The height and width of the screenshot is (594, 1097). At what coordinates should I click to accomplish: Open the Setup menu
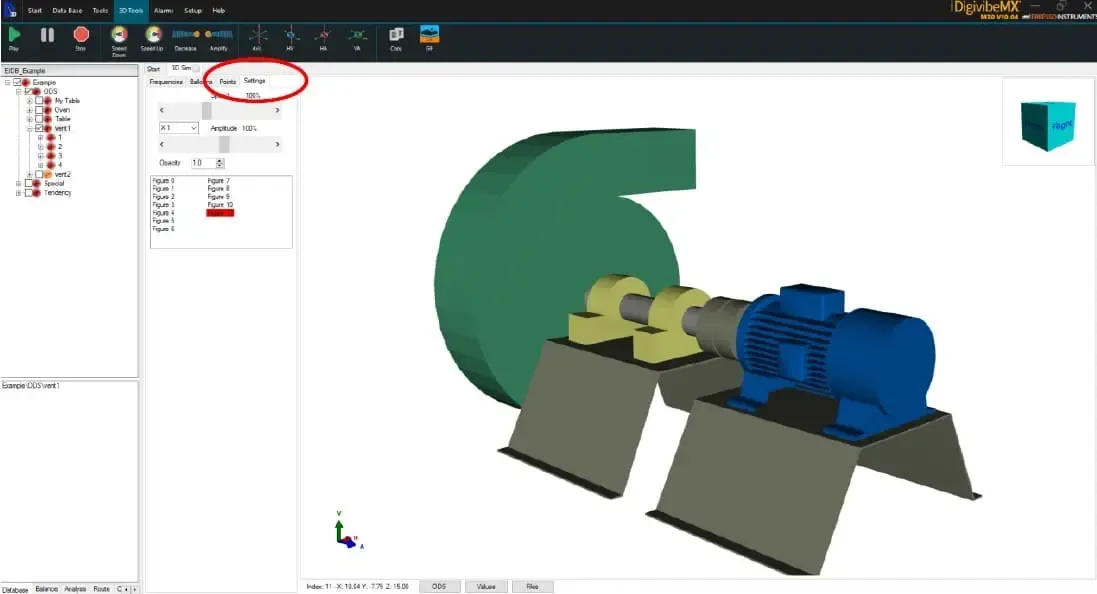click(193, 10)
